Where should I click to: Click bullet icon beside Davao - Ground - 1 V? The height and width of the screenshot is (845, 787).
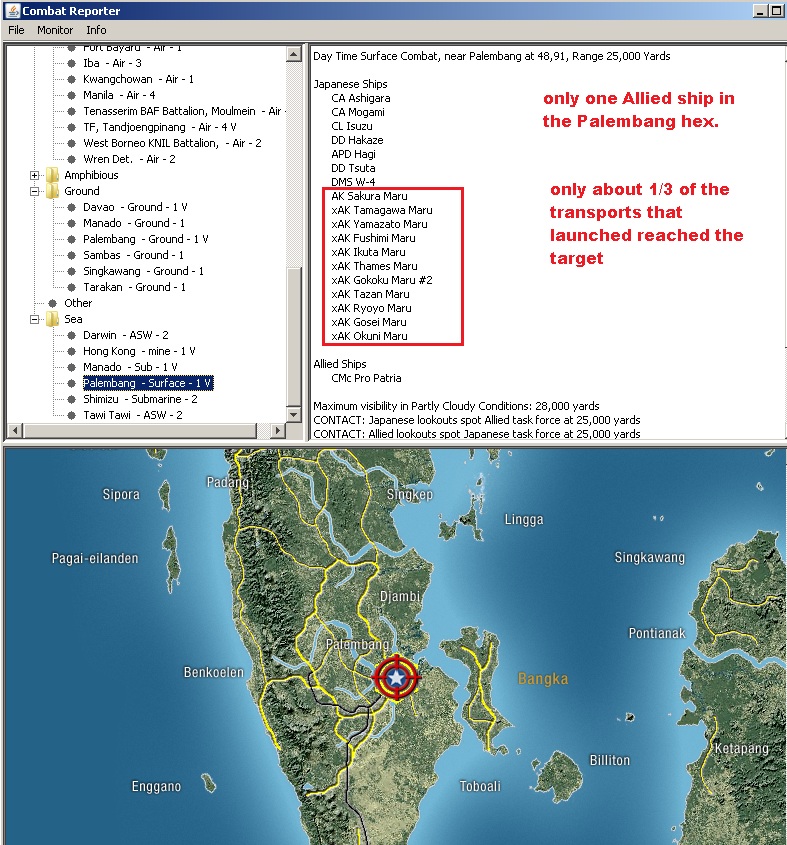pyautogui.click(x=71, y=207)
